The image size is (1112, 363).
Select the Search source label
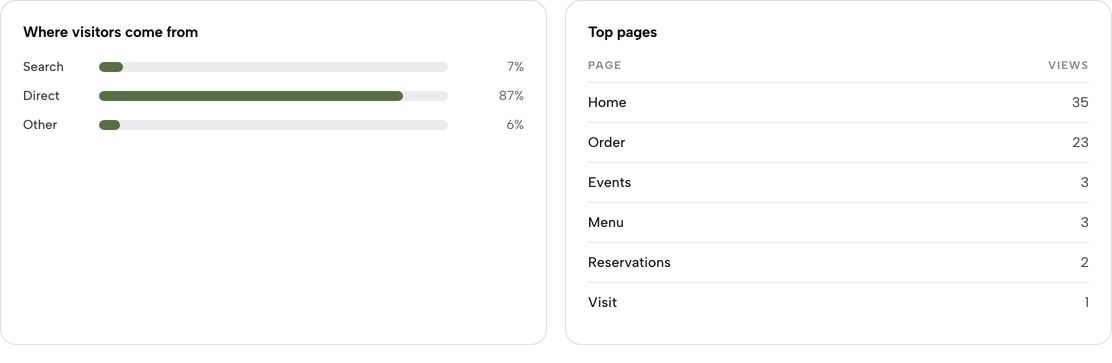43,67
